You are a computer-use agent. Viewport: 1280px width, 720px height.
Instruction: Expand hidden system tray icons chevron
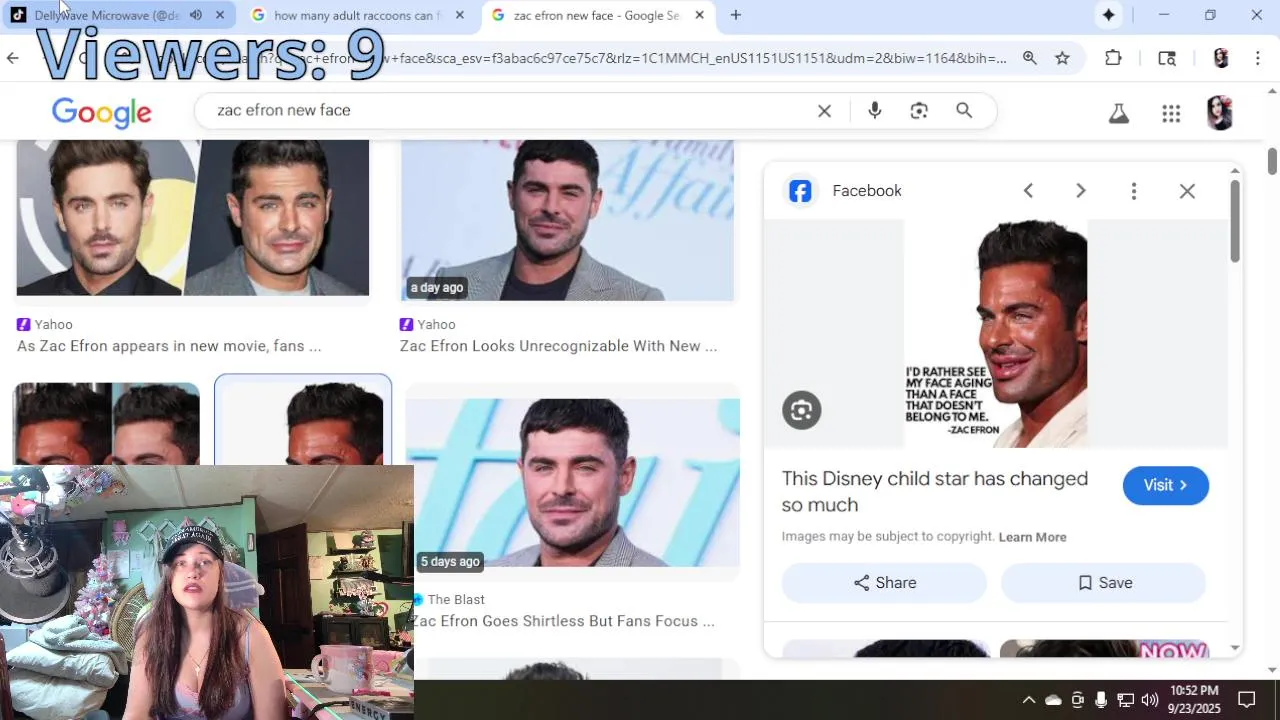[1028, 700]
